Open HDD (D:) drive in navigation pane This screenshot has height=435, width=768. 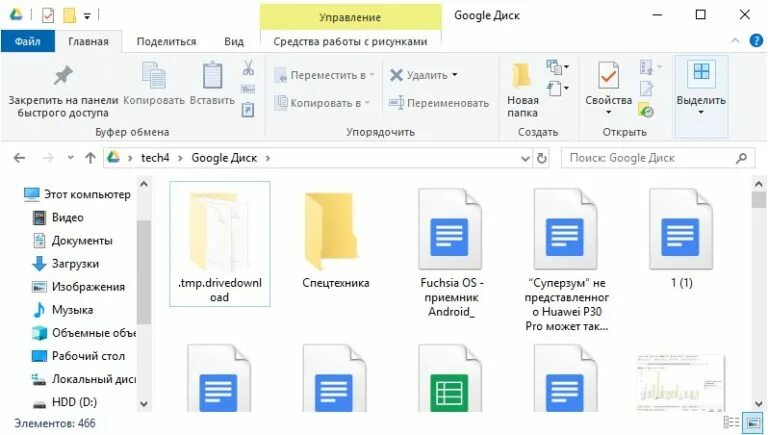(65, 402)
